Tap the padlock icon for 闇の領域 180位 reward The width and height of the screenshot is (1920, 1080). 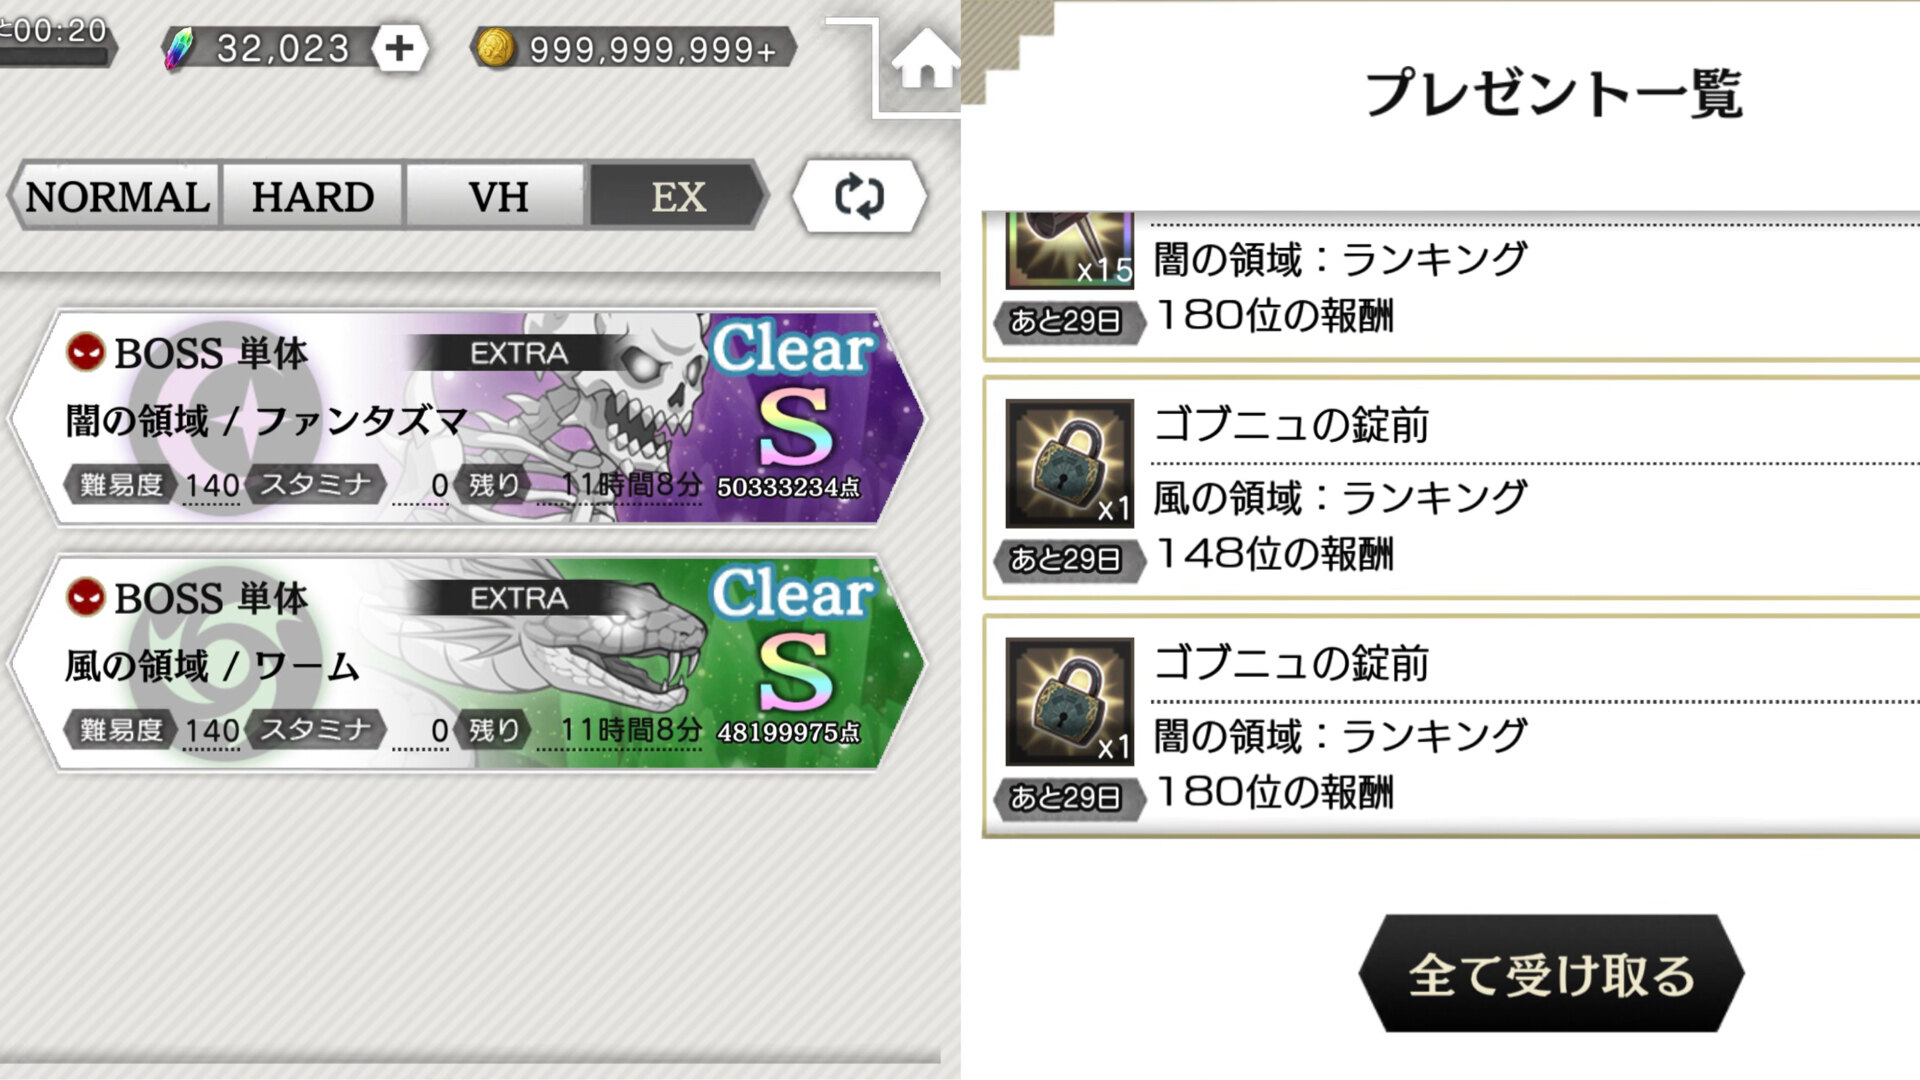pos(1069,701)
